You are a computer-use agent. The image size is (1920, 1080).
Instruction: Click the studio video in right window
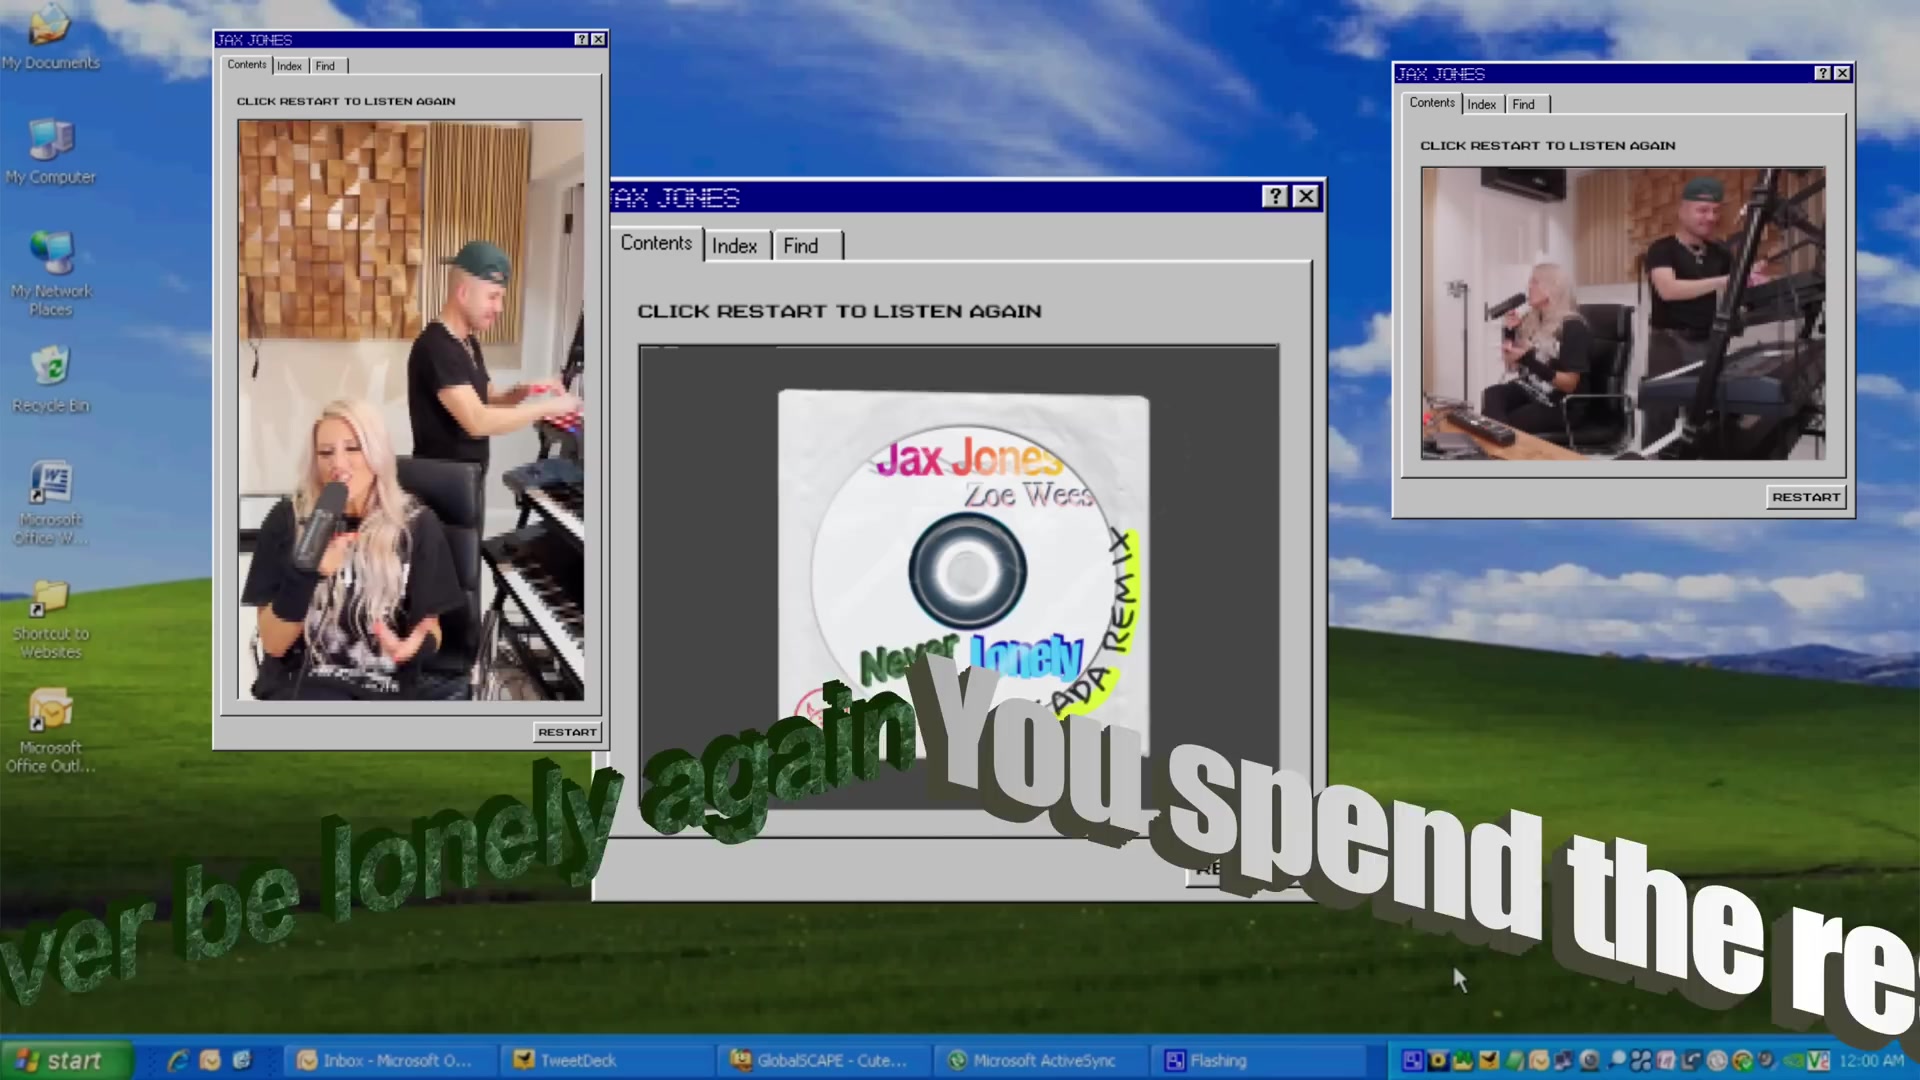(1623, 313)
